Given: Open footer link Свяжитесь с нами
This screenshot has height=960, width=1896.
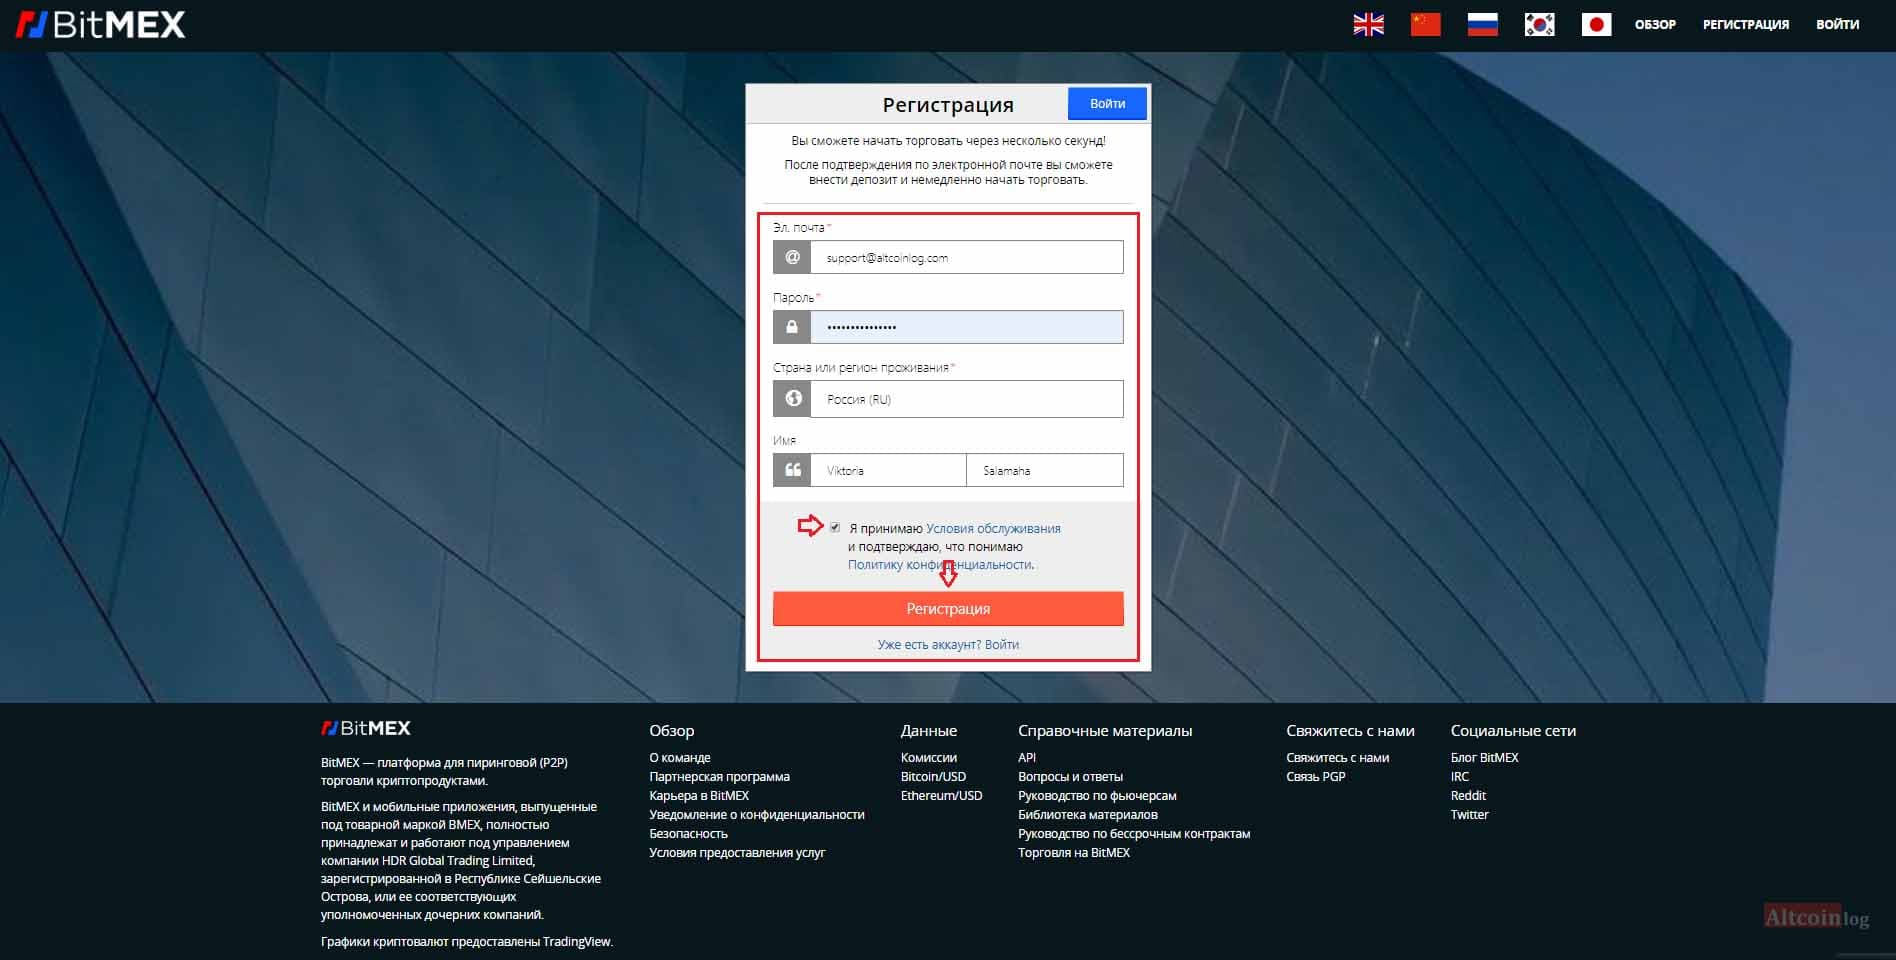Looking at the screenshot, I should (1338, 758).
